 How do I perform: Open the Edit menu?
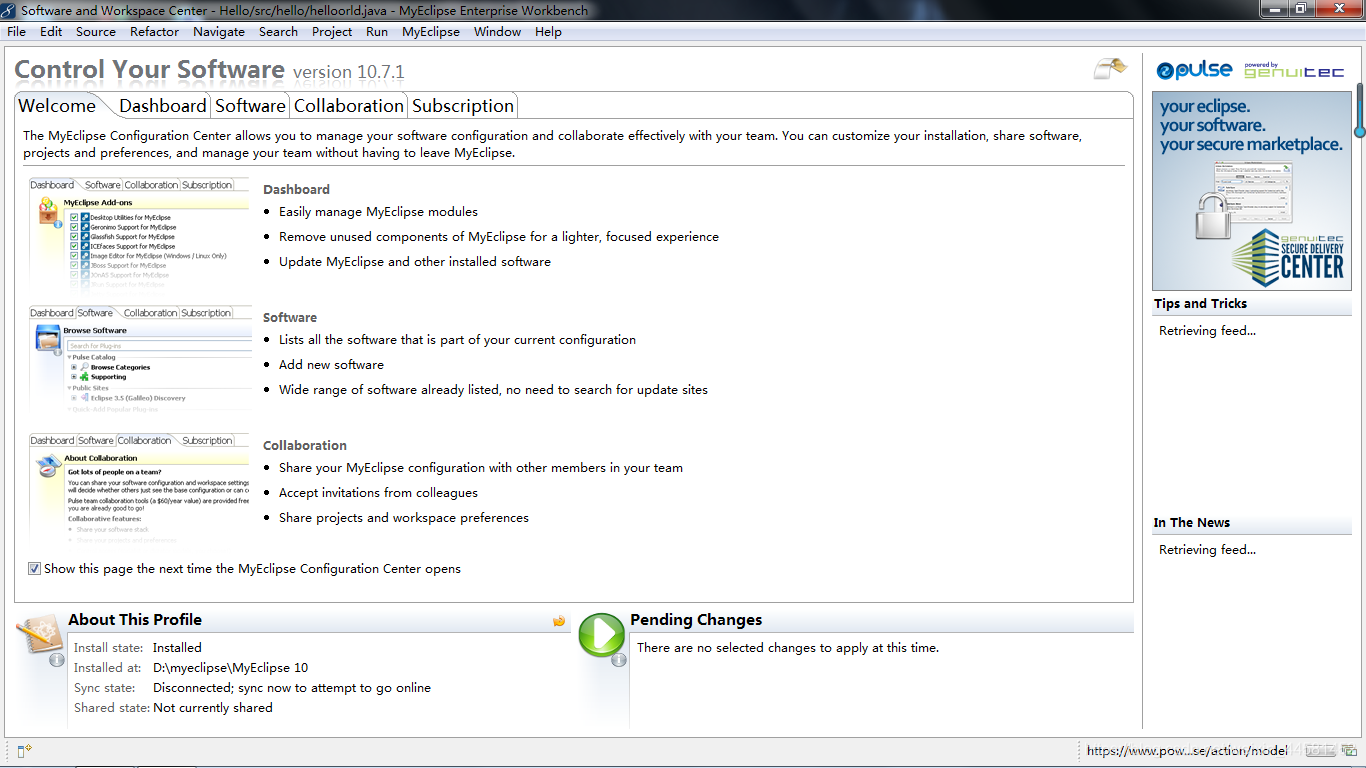(51, 31)
